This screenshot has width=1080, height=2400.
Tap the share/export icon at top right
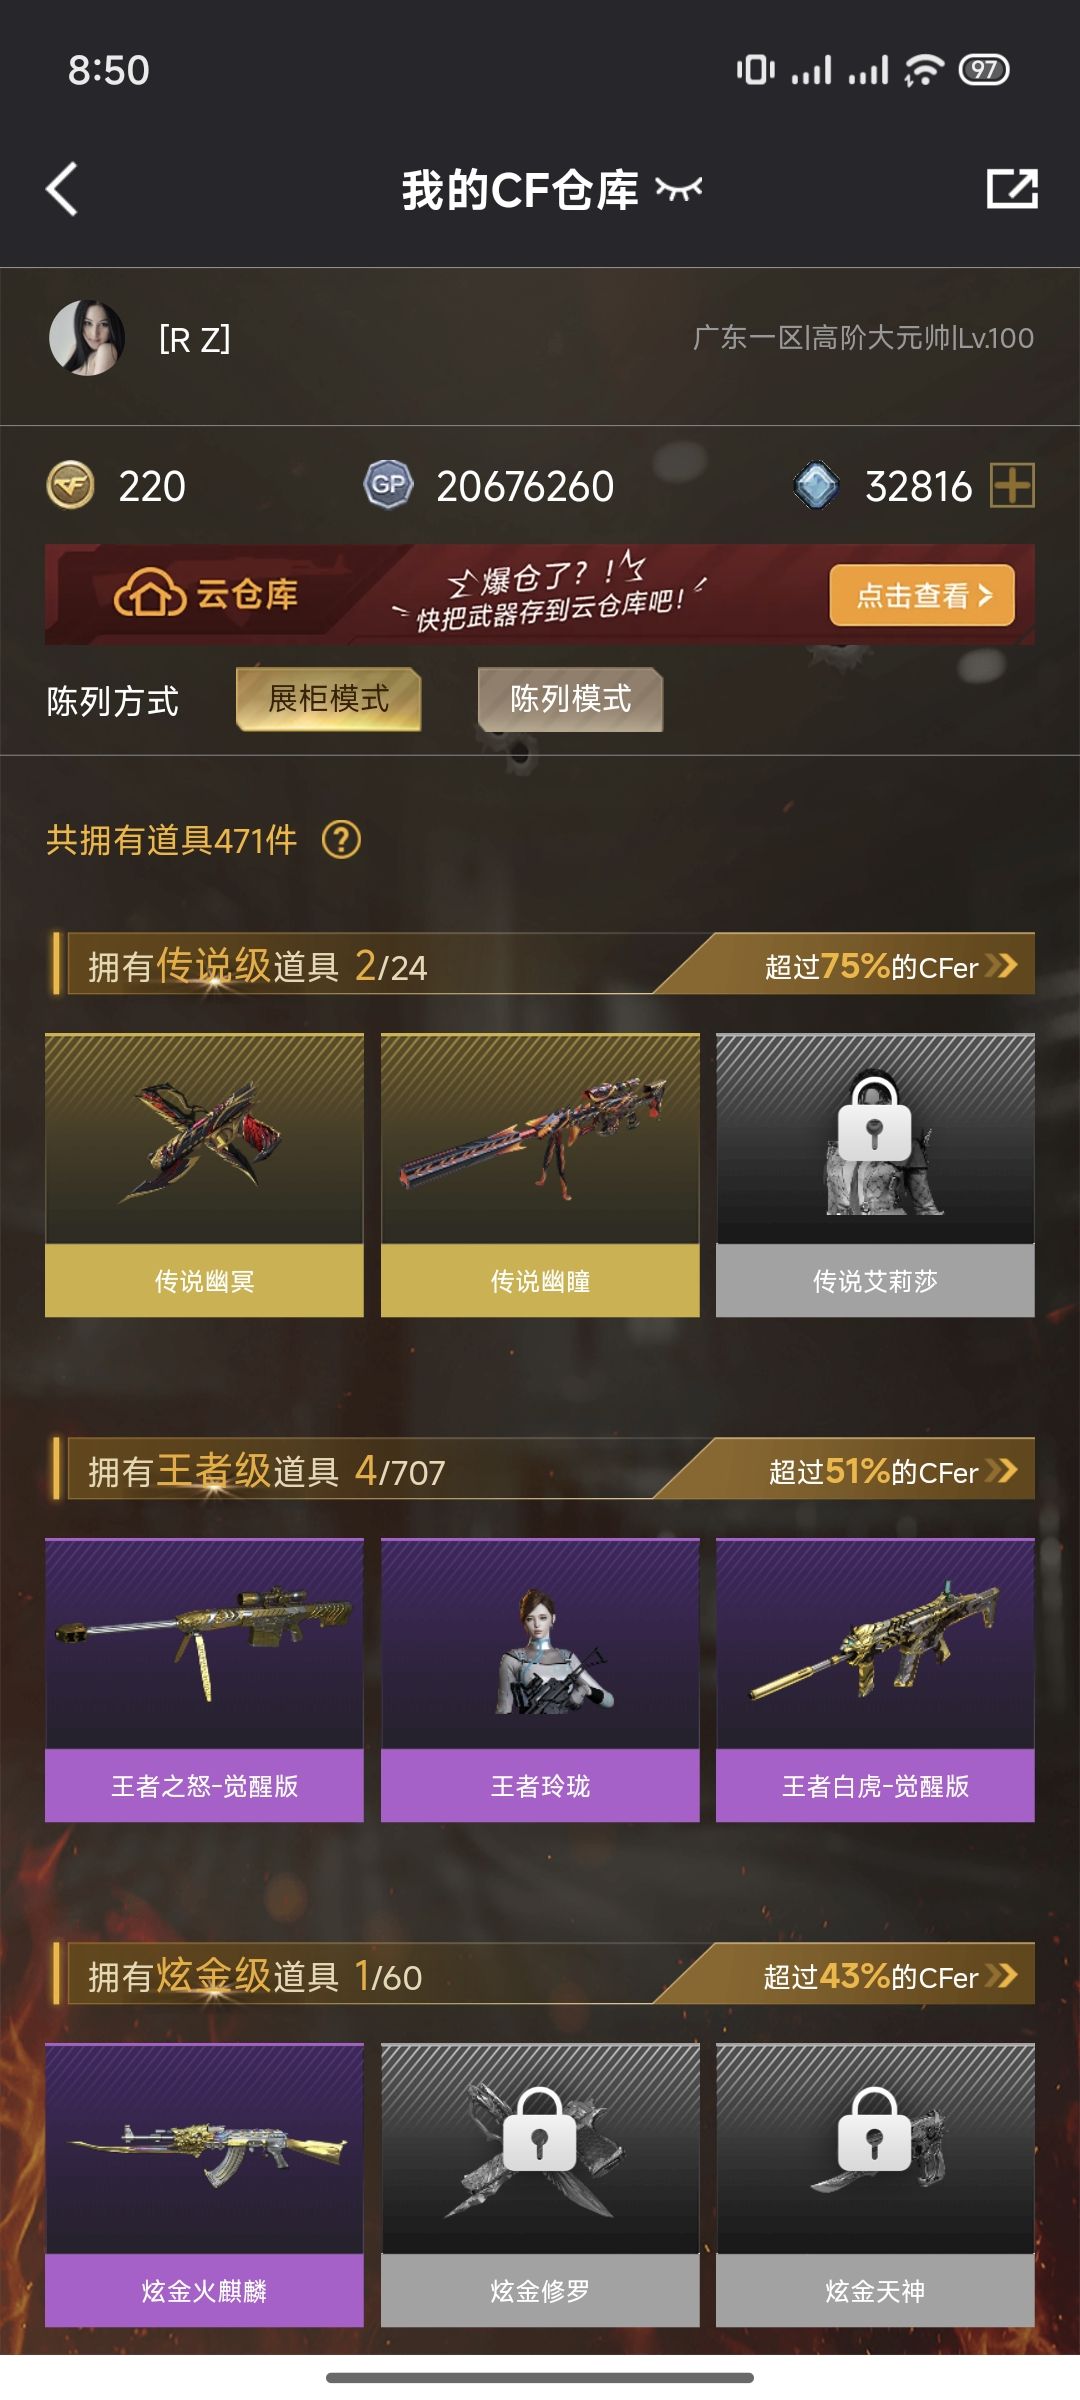click(1012, 189)
